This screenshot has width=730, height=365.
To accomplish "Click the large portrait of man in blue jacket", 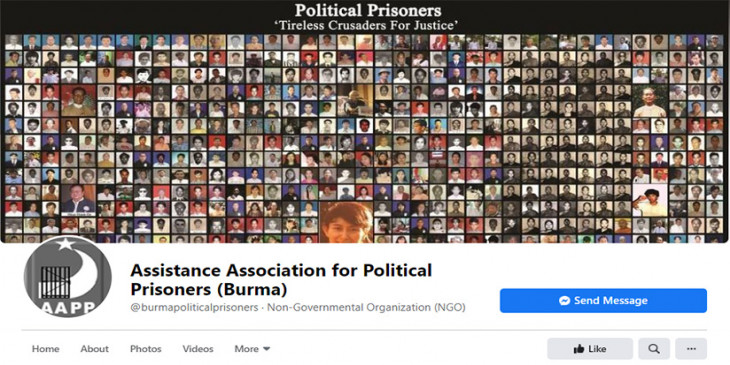I will pyautogui.click(x=78, y=200).
